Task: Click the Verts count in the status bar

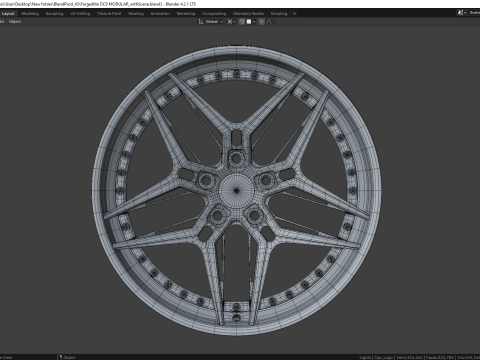Action: point(410,357)
